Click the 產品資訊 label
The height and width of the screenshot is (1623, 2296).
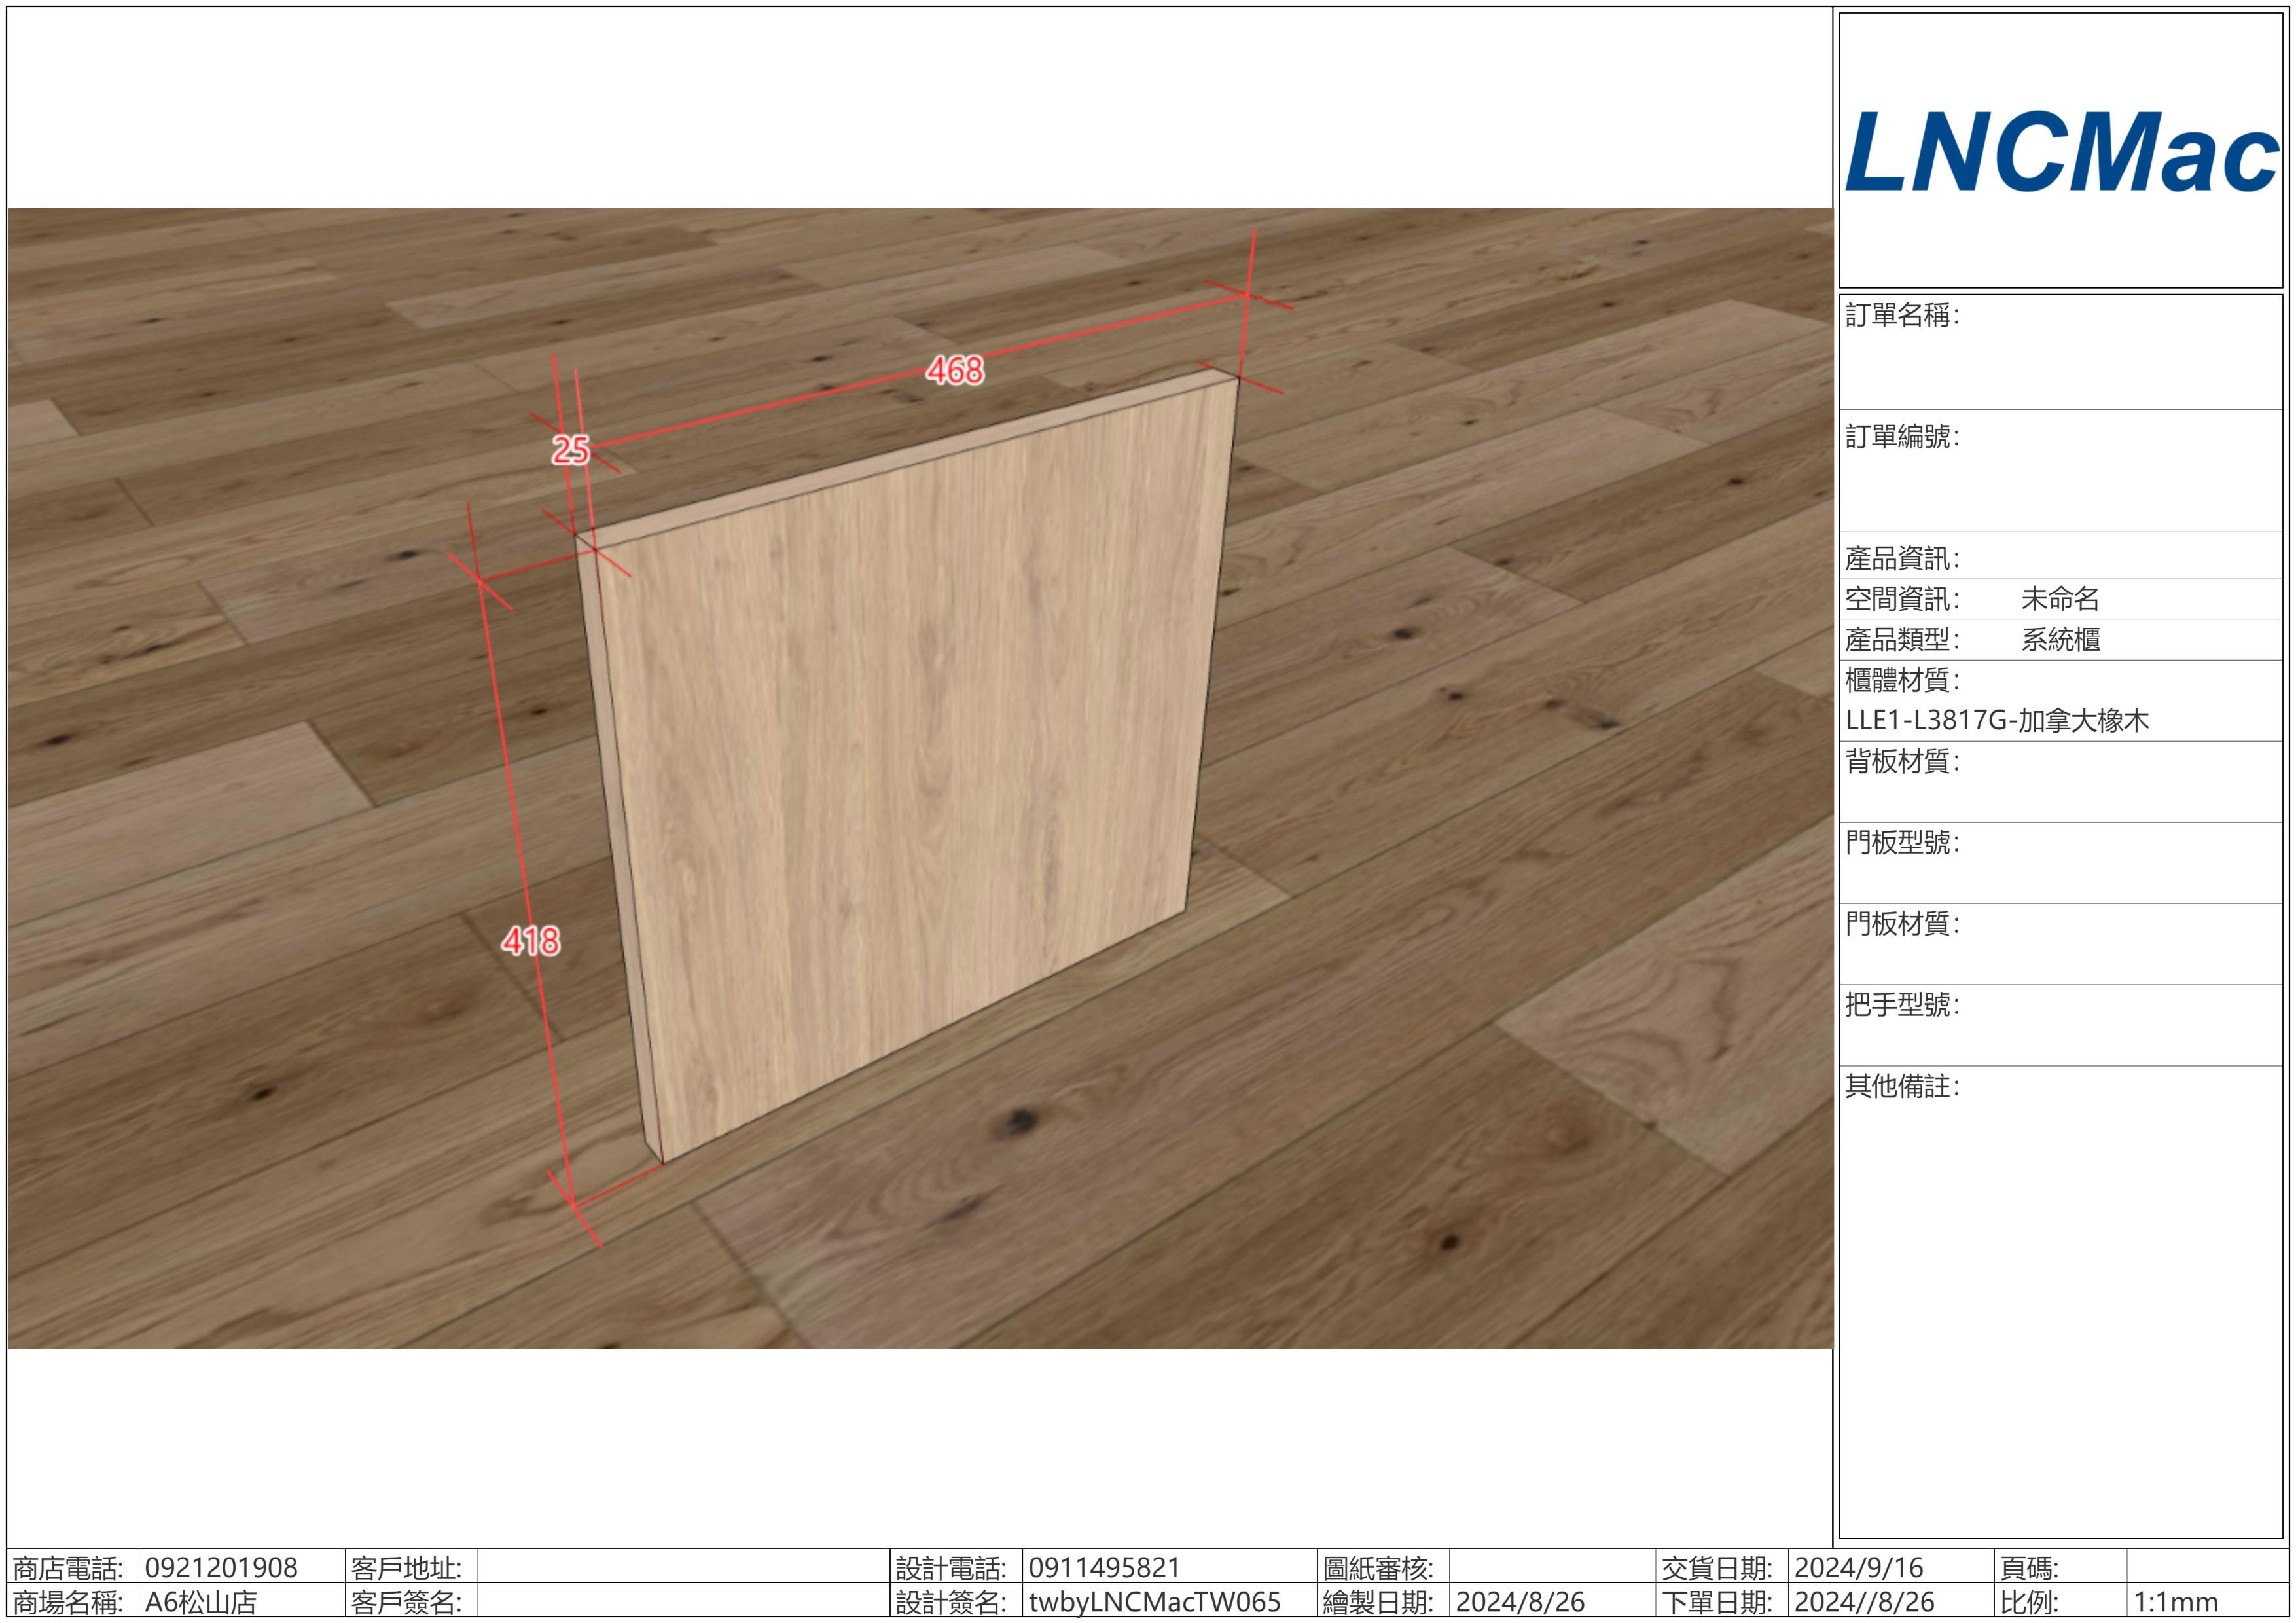(1902, 558)
